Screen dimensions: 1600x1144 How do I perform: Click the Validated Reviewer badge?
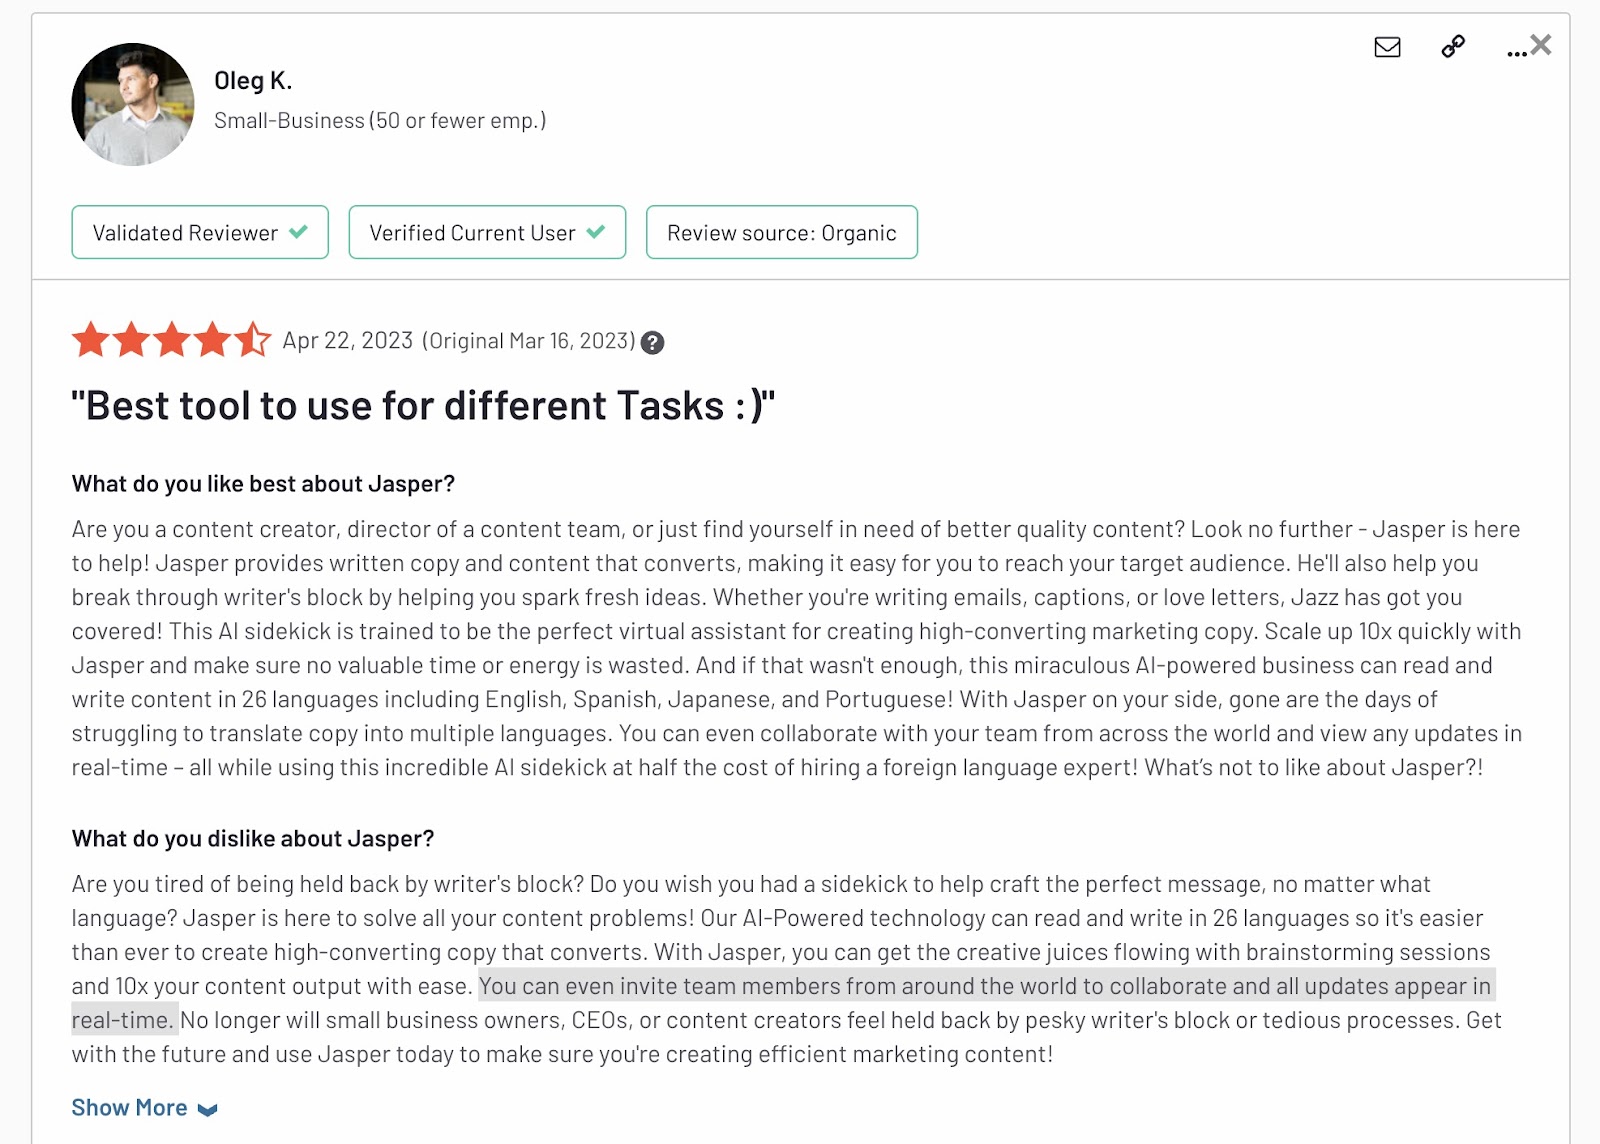200,232
